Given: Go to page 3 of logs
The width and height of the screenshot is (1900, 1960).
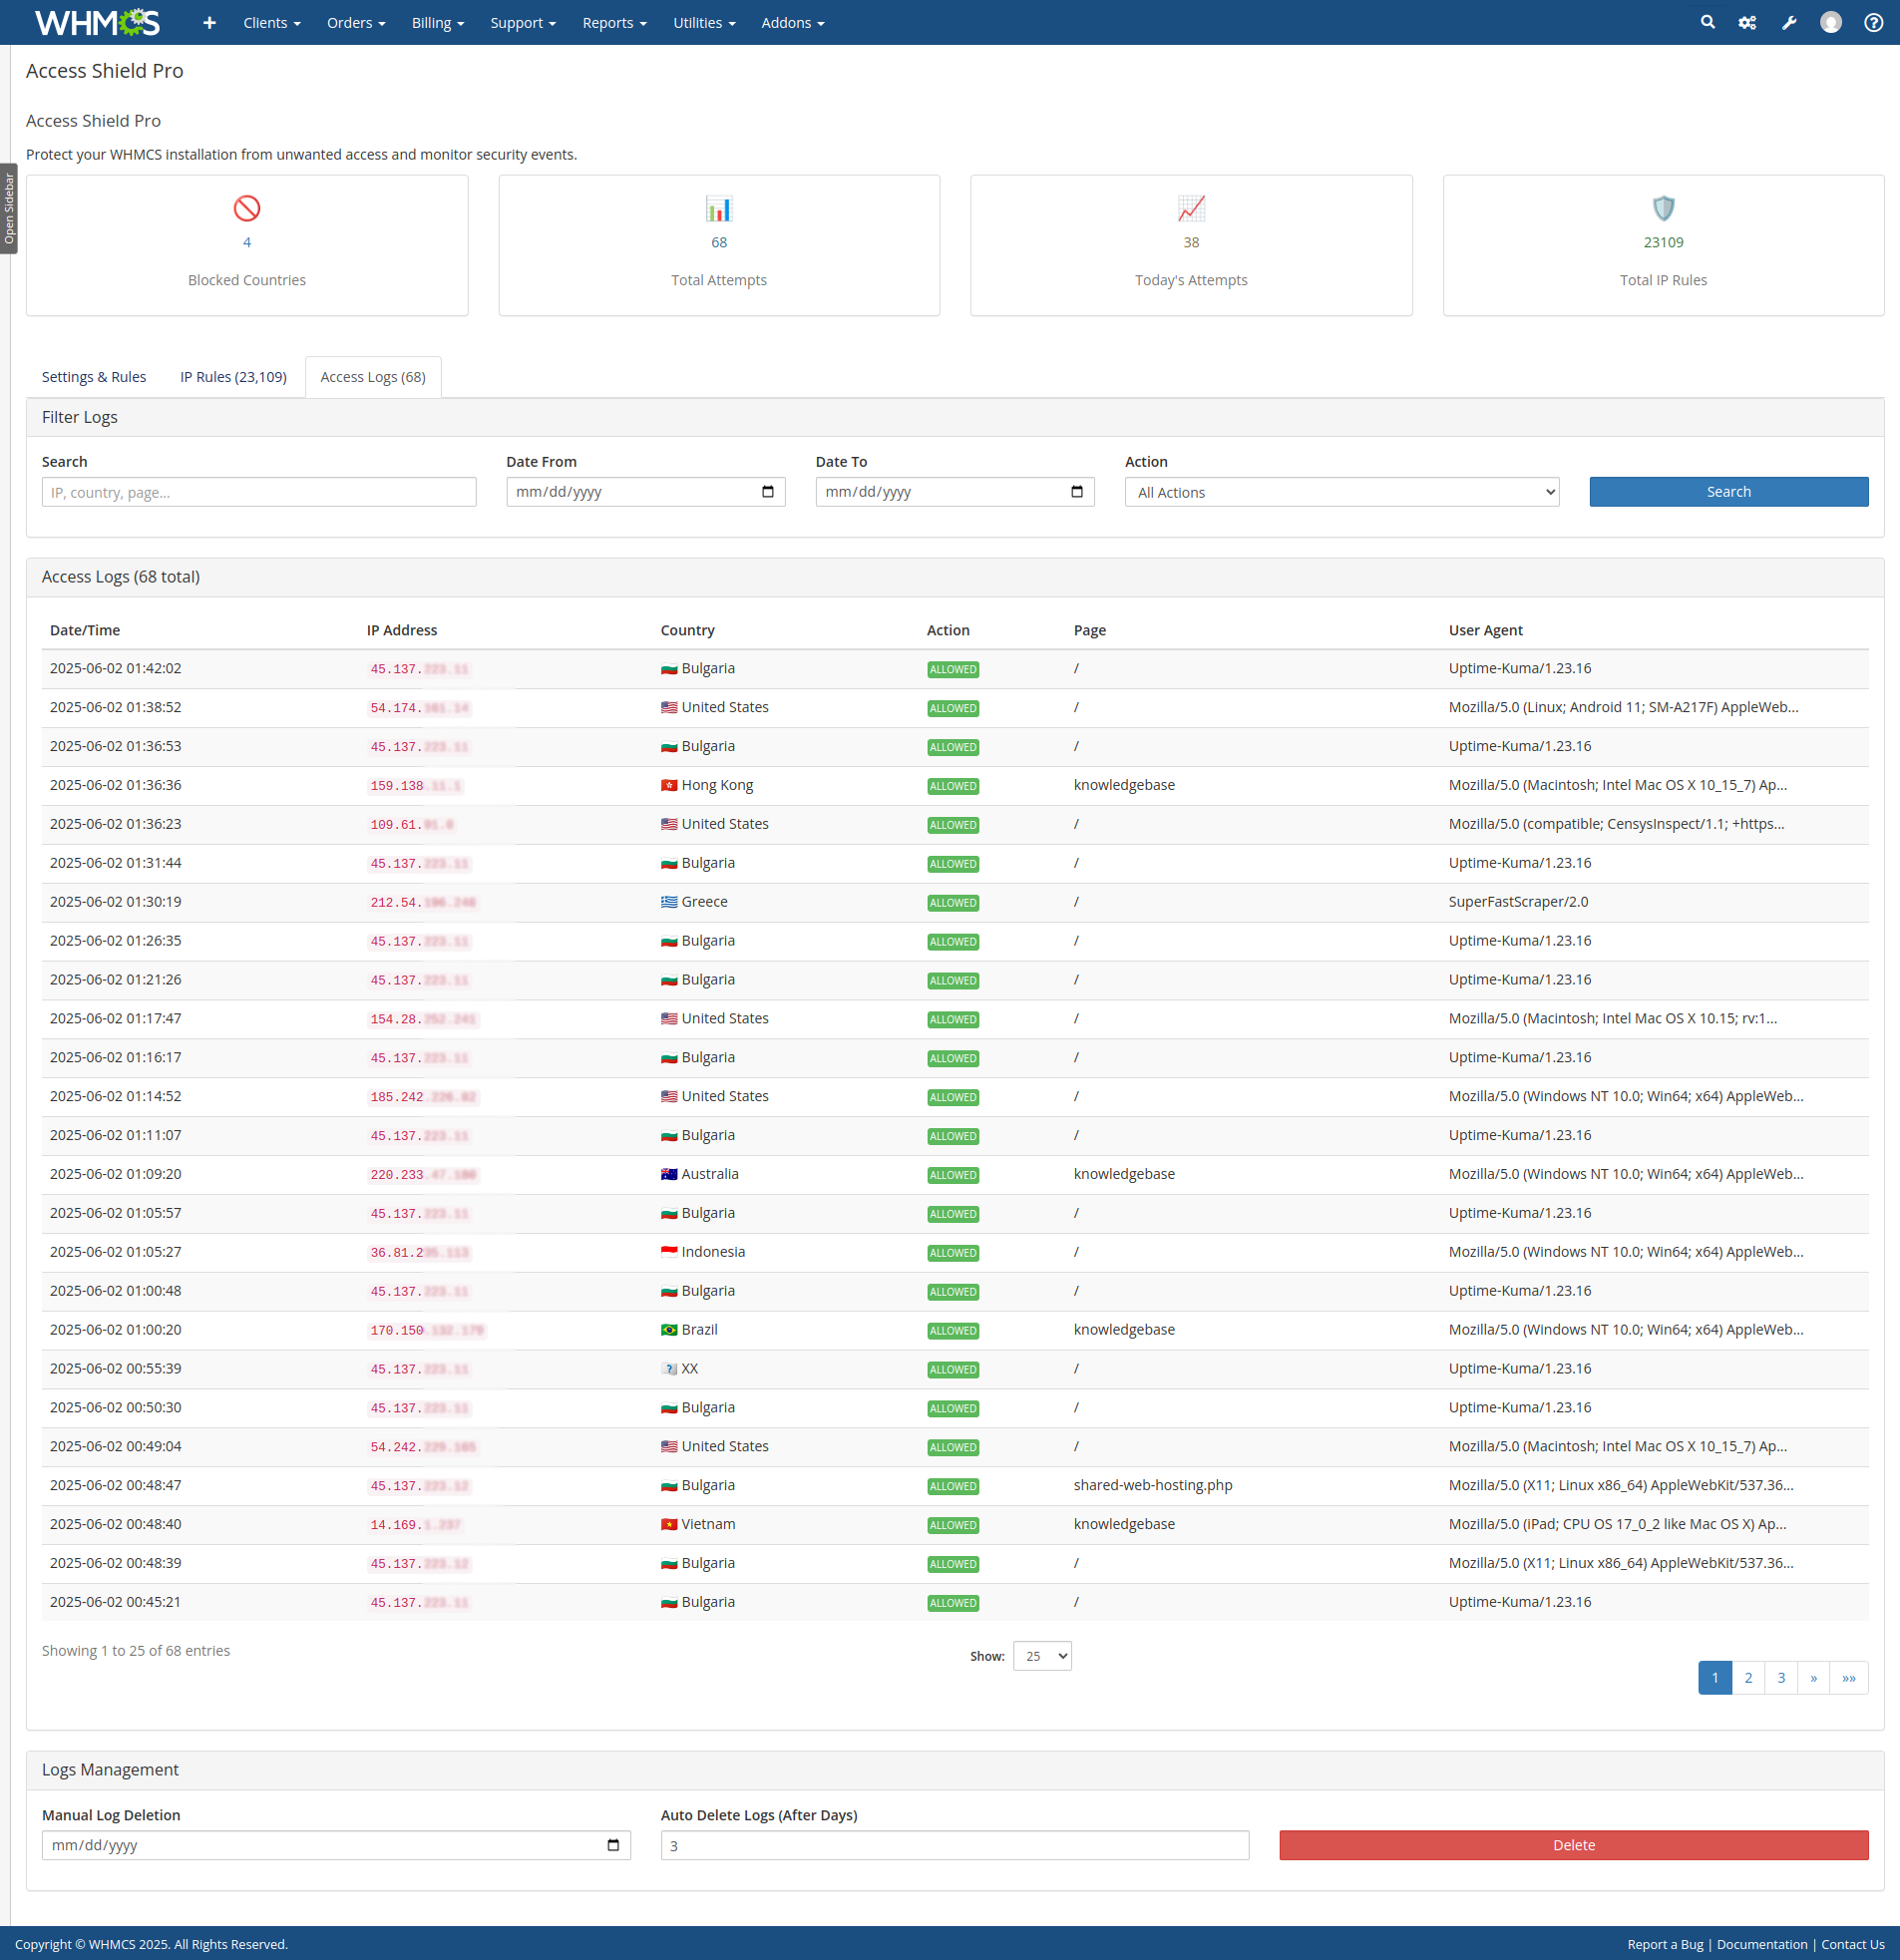Looking at the screenshot, I should (x=1781, y=1678).
